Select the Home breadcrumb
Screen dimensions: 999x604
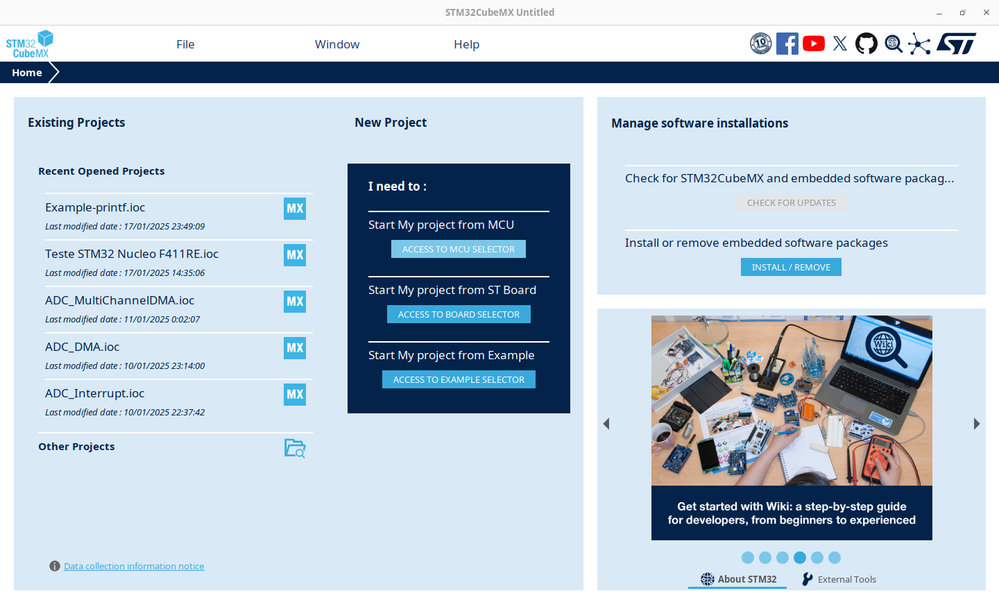coord(27,73)
